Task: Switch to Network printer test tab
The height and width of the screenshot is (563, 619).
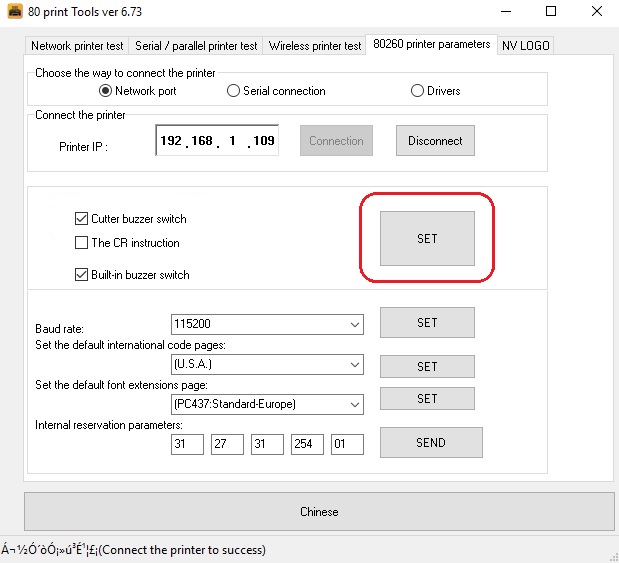Action: tap(78, 46)
